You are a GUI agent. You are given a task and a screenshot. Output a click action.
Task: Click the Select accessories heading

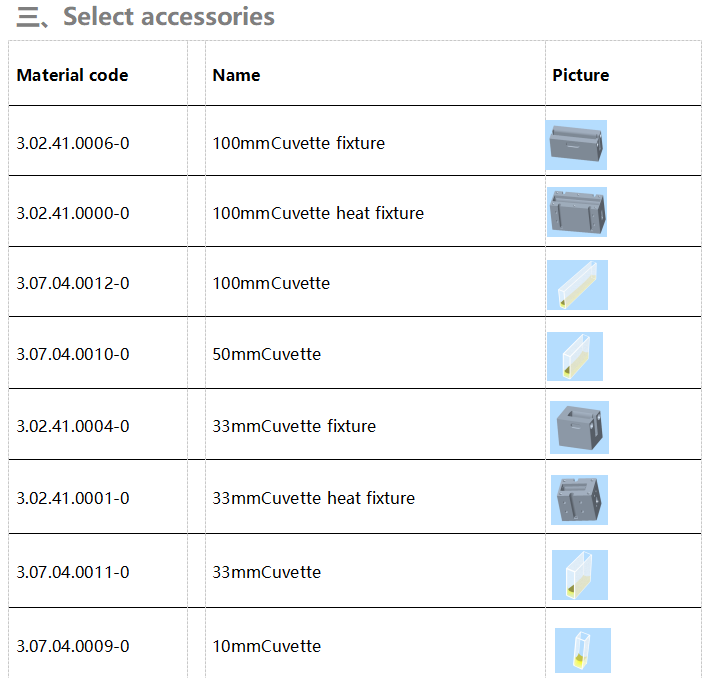coord(169,17)
